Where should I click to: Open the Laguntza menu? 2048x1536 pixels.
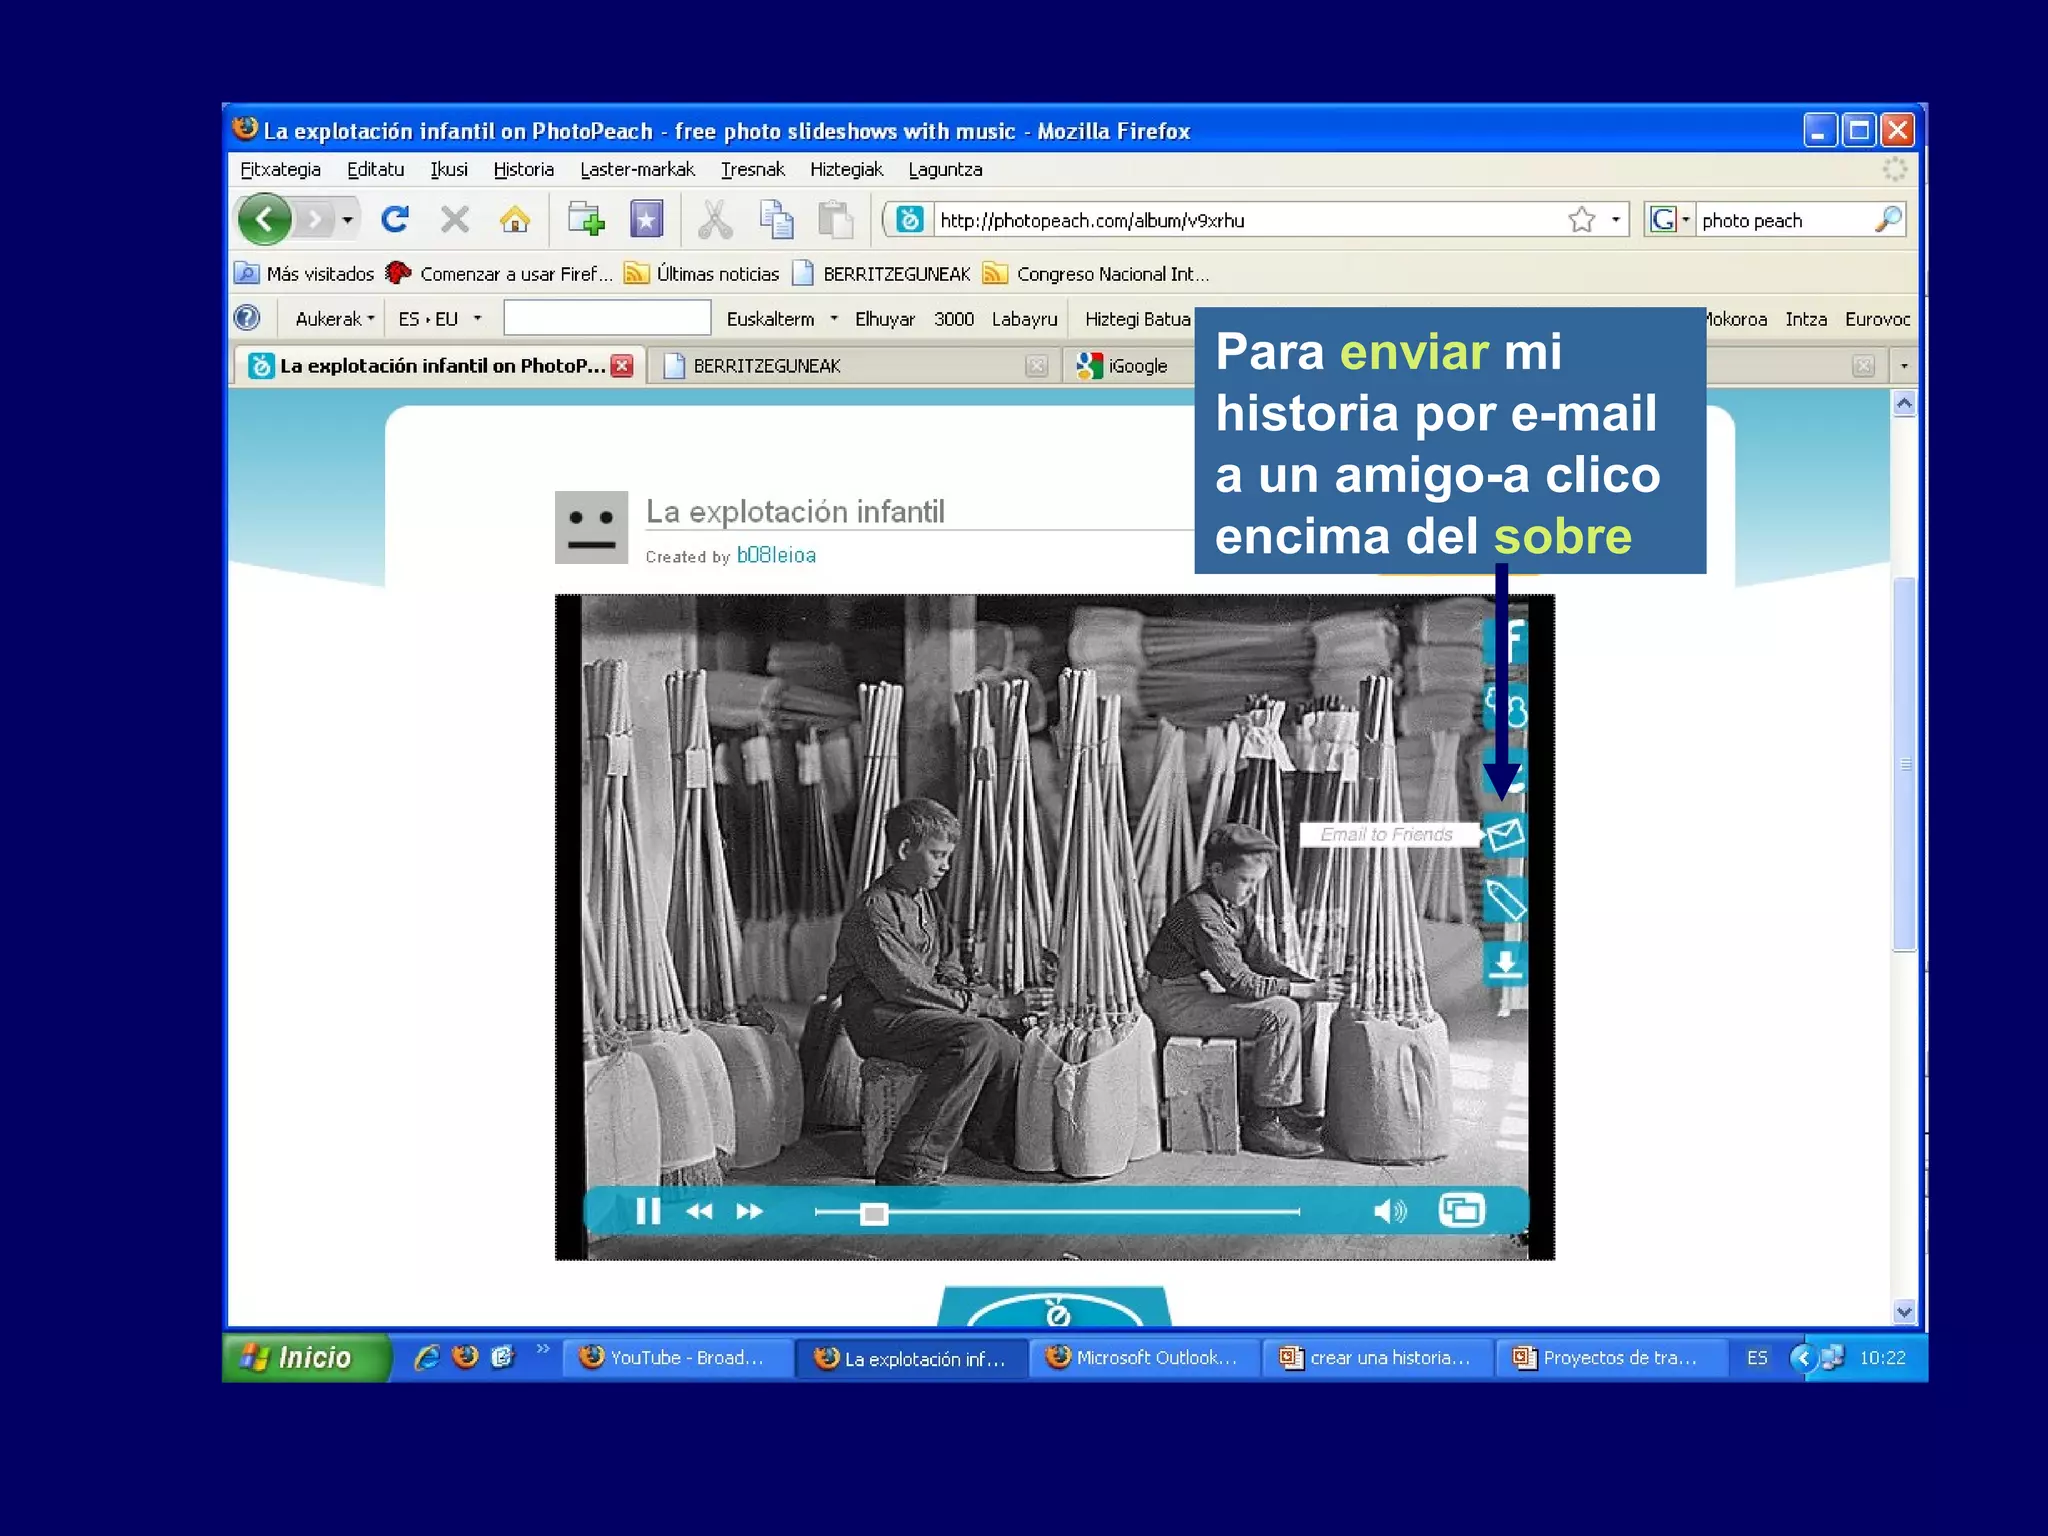945,169
